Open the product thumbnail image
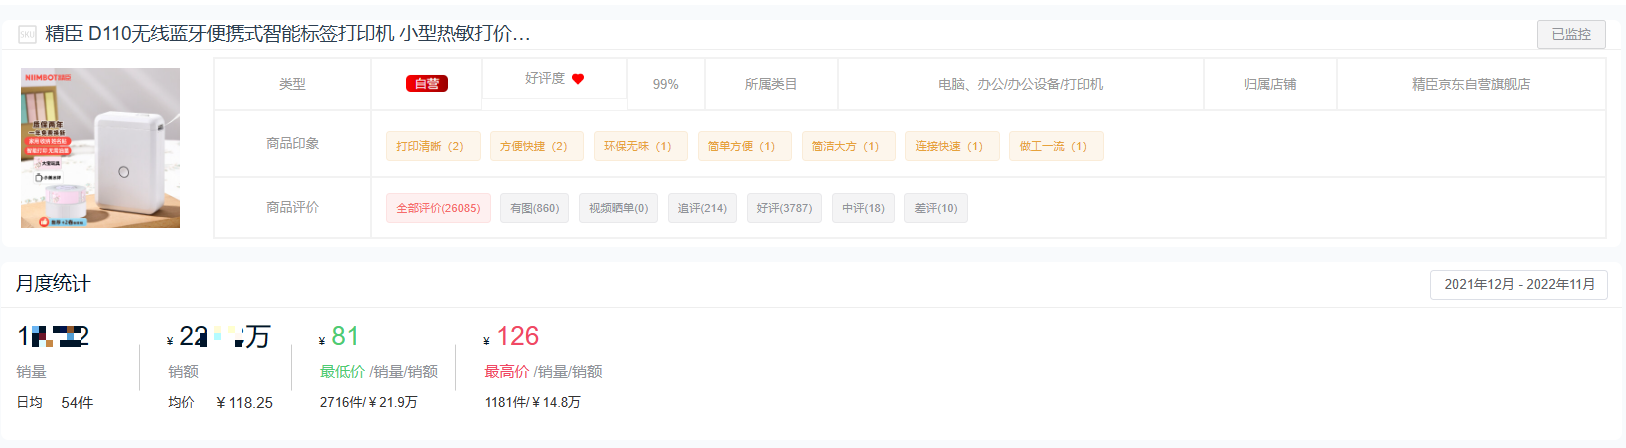This screenshot has height=448, width=1626. tap(100, 148)
